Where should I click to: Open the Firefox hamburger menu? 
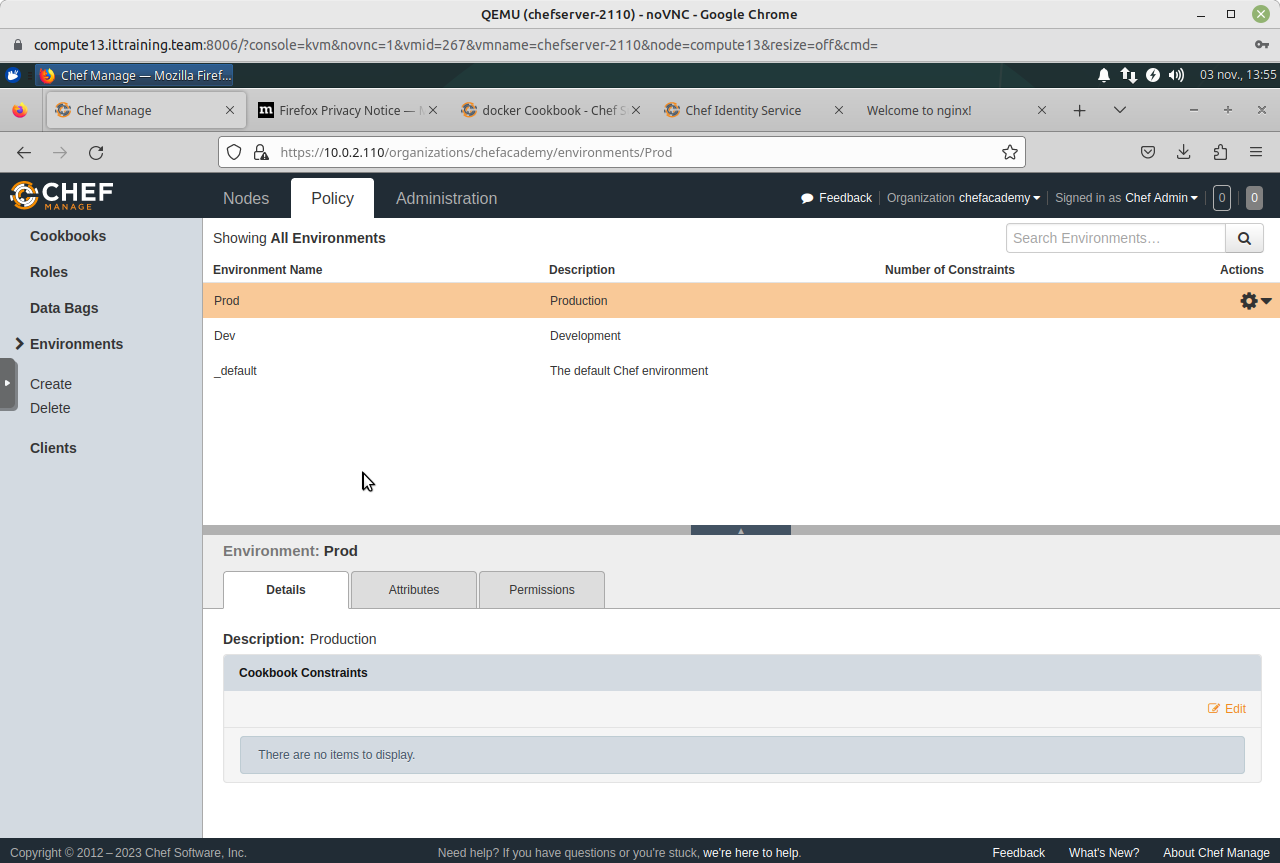[1256, 152]
